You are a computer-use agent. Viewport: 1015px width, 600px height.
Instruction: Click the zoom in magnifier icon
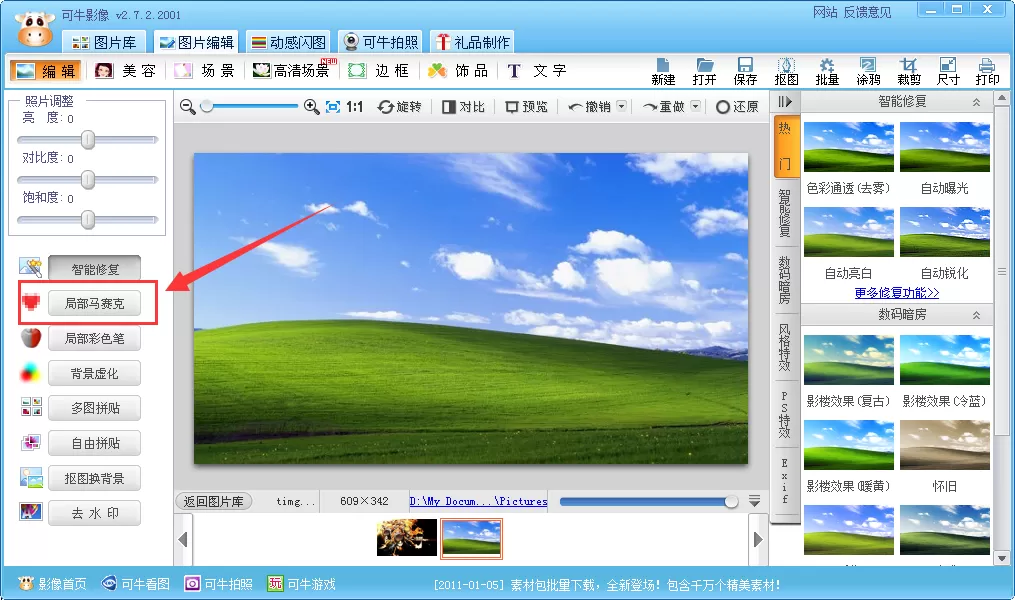click(x=311, y=107)
